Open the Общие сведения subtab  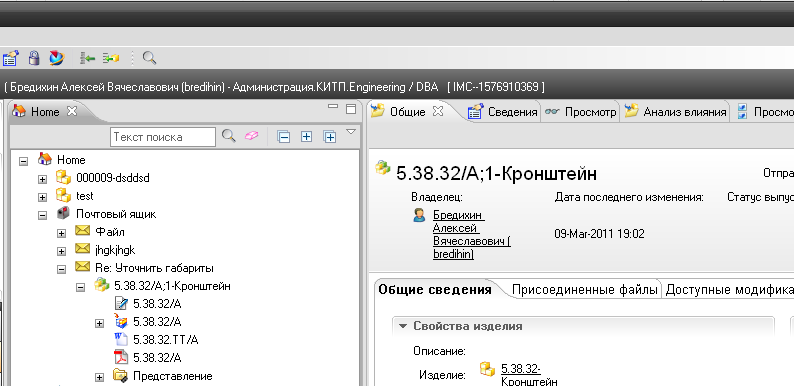click(x=435, y=290)
